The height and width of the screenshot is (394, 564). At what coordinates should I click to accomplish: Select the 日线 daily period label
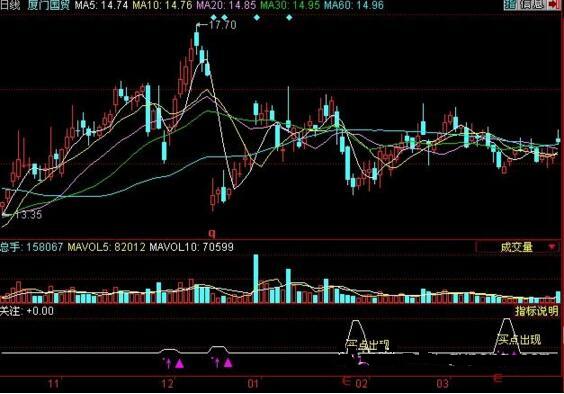point(10,5)
